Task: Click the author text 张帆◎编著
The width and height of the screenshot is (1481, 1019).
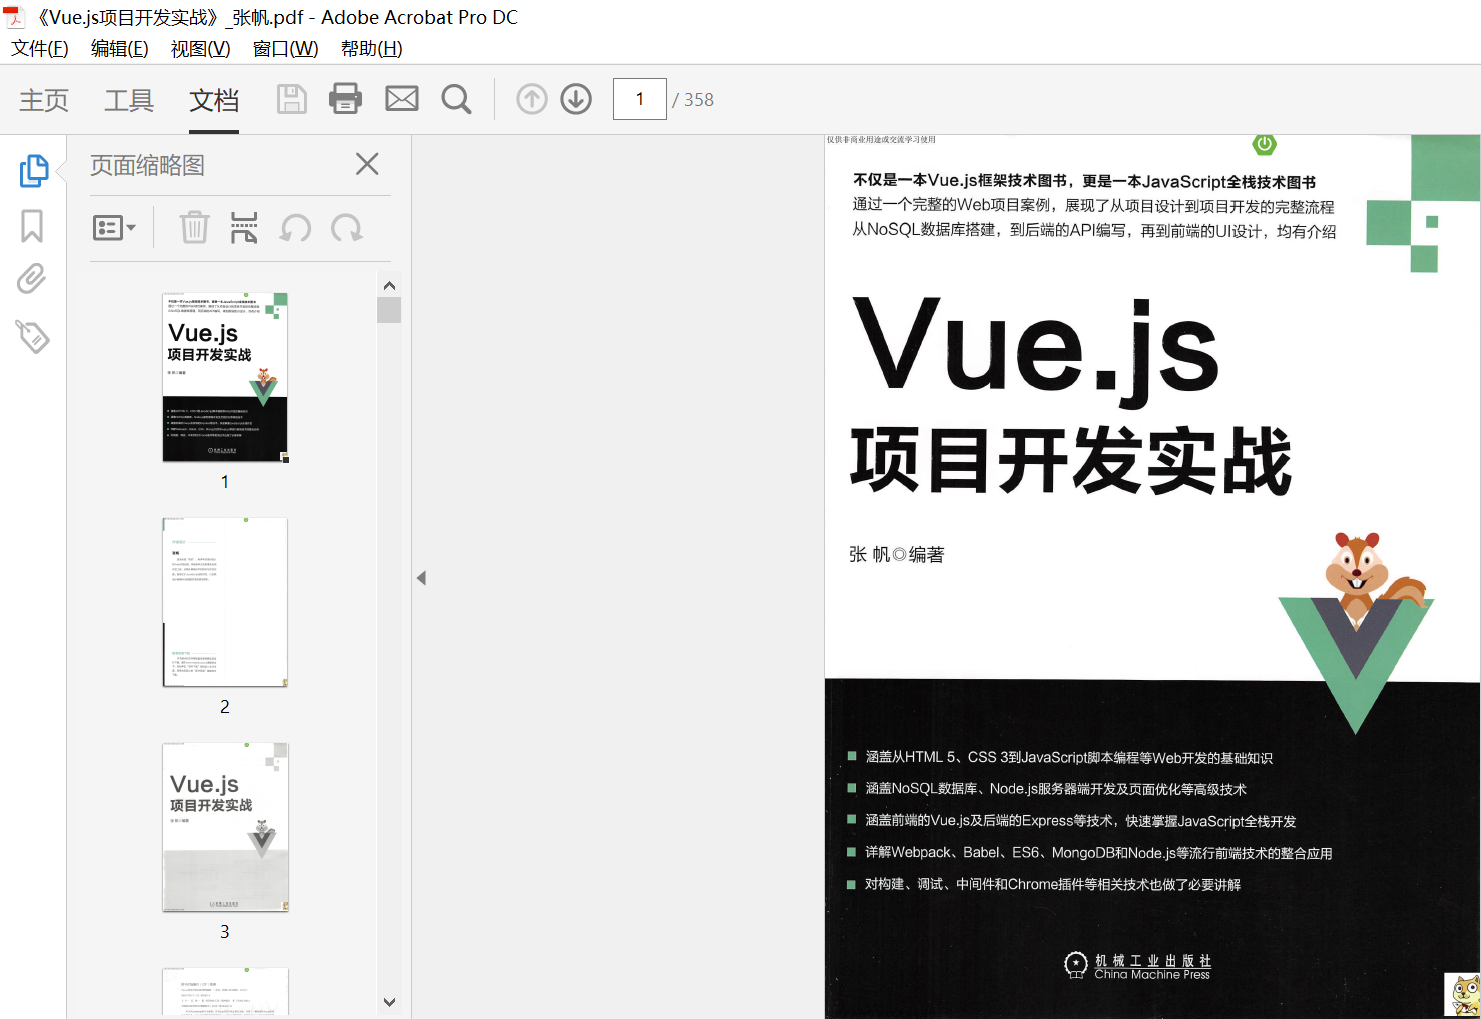Action: coord(896,554)
